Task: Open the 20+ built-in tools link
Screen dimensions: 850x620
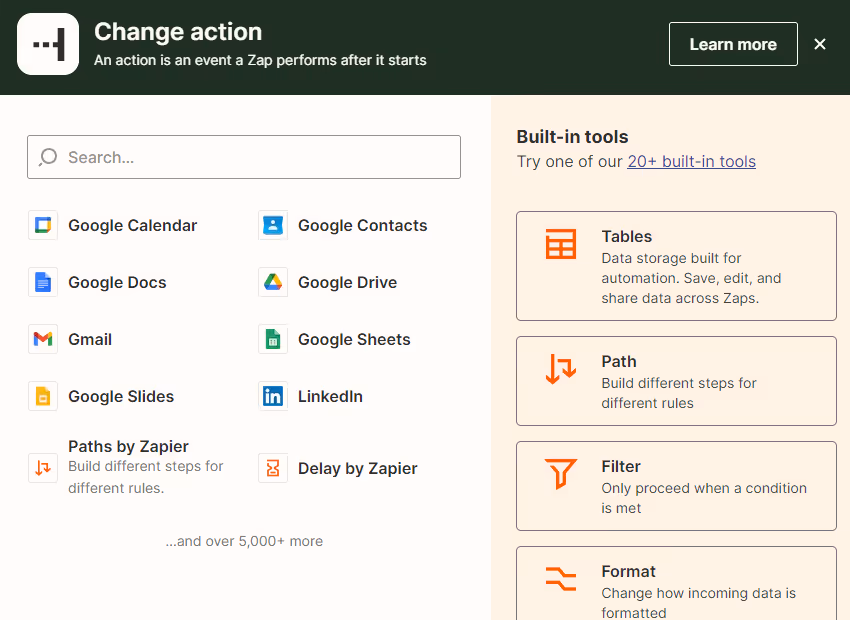Action: [x=691, y=161]
